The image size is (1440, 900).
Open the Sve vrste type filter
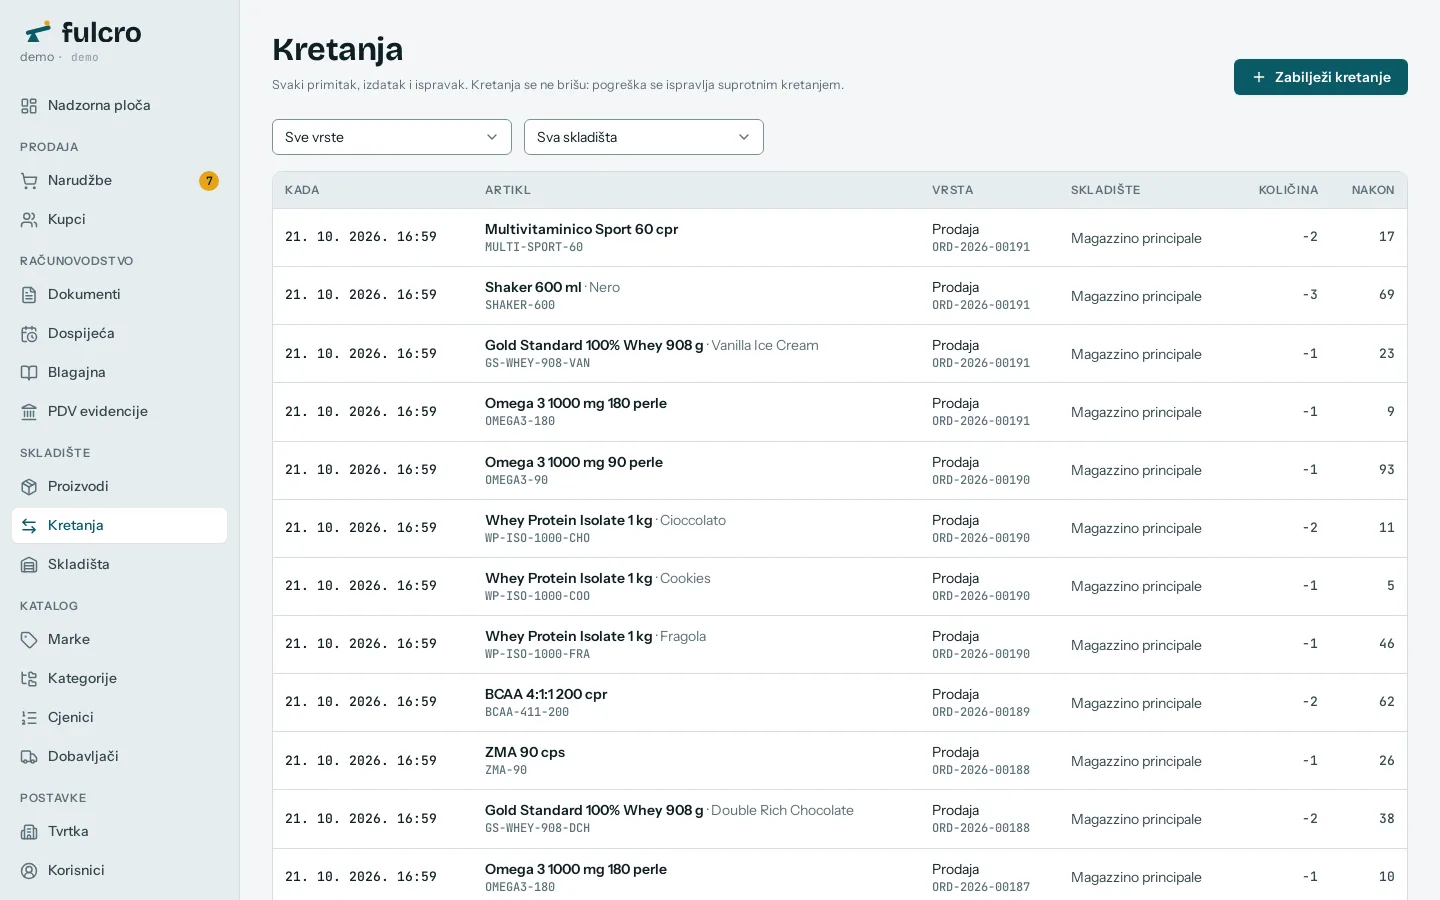point(392,137)
